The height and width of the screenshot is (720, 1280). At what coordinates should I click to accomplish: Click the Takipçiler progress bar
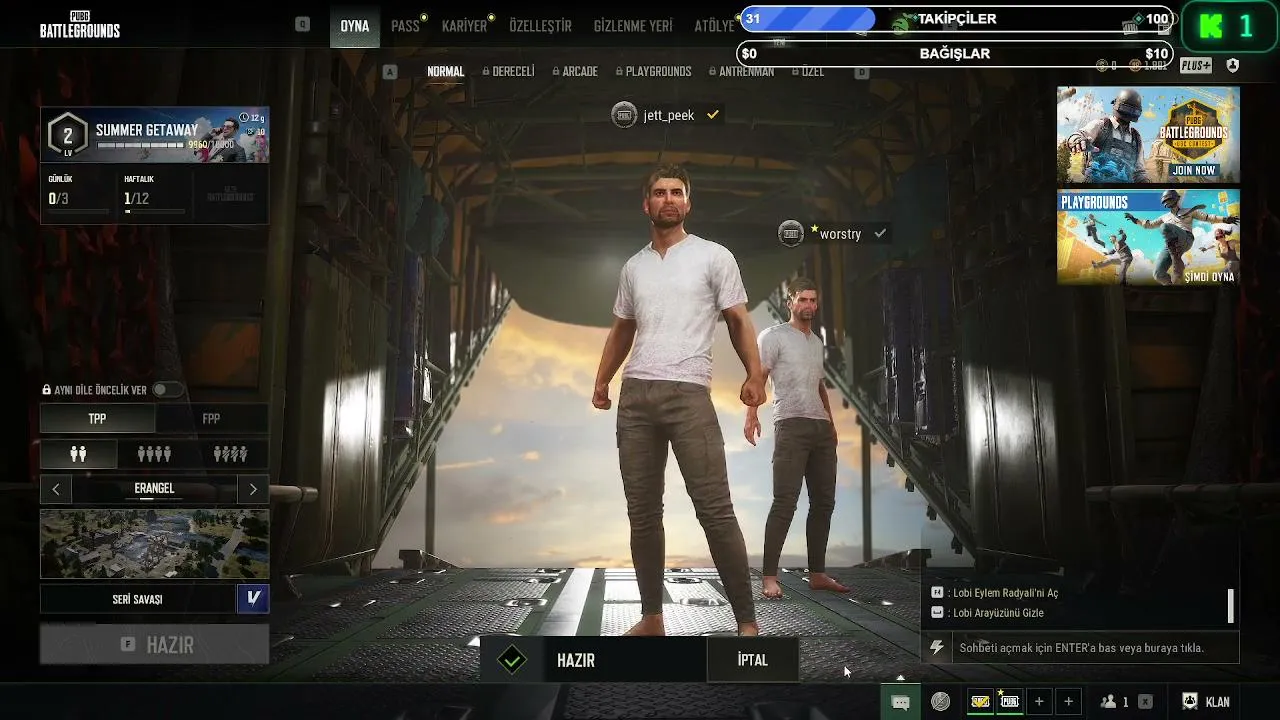957,19
